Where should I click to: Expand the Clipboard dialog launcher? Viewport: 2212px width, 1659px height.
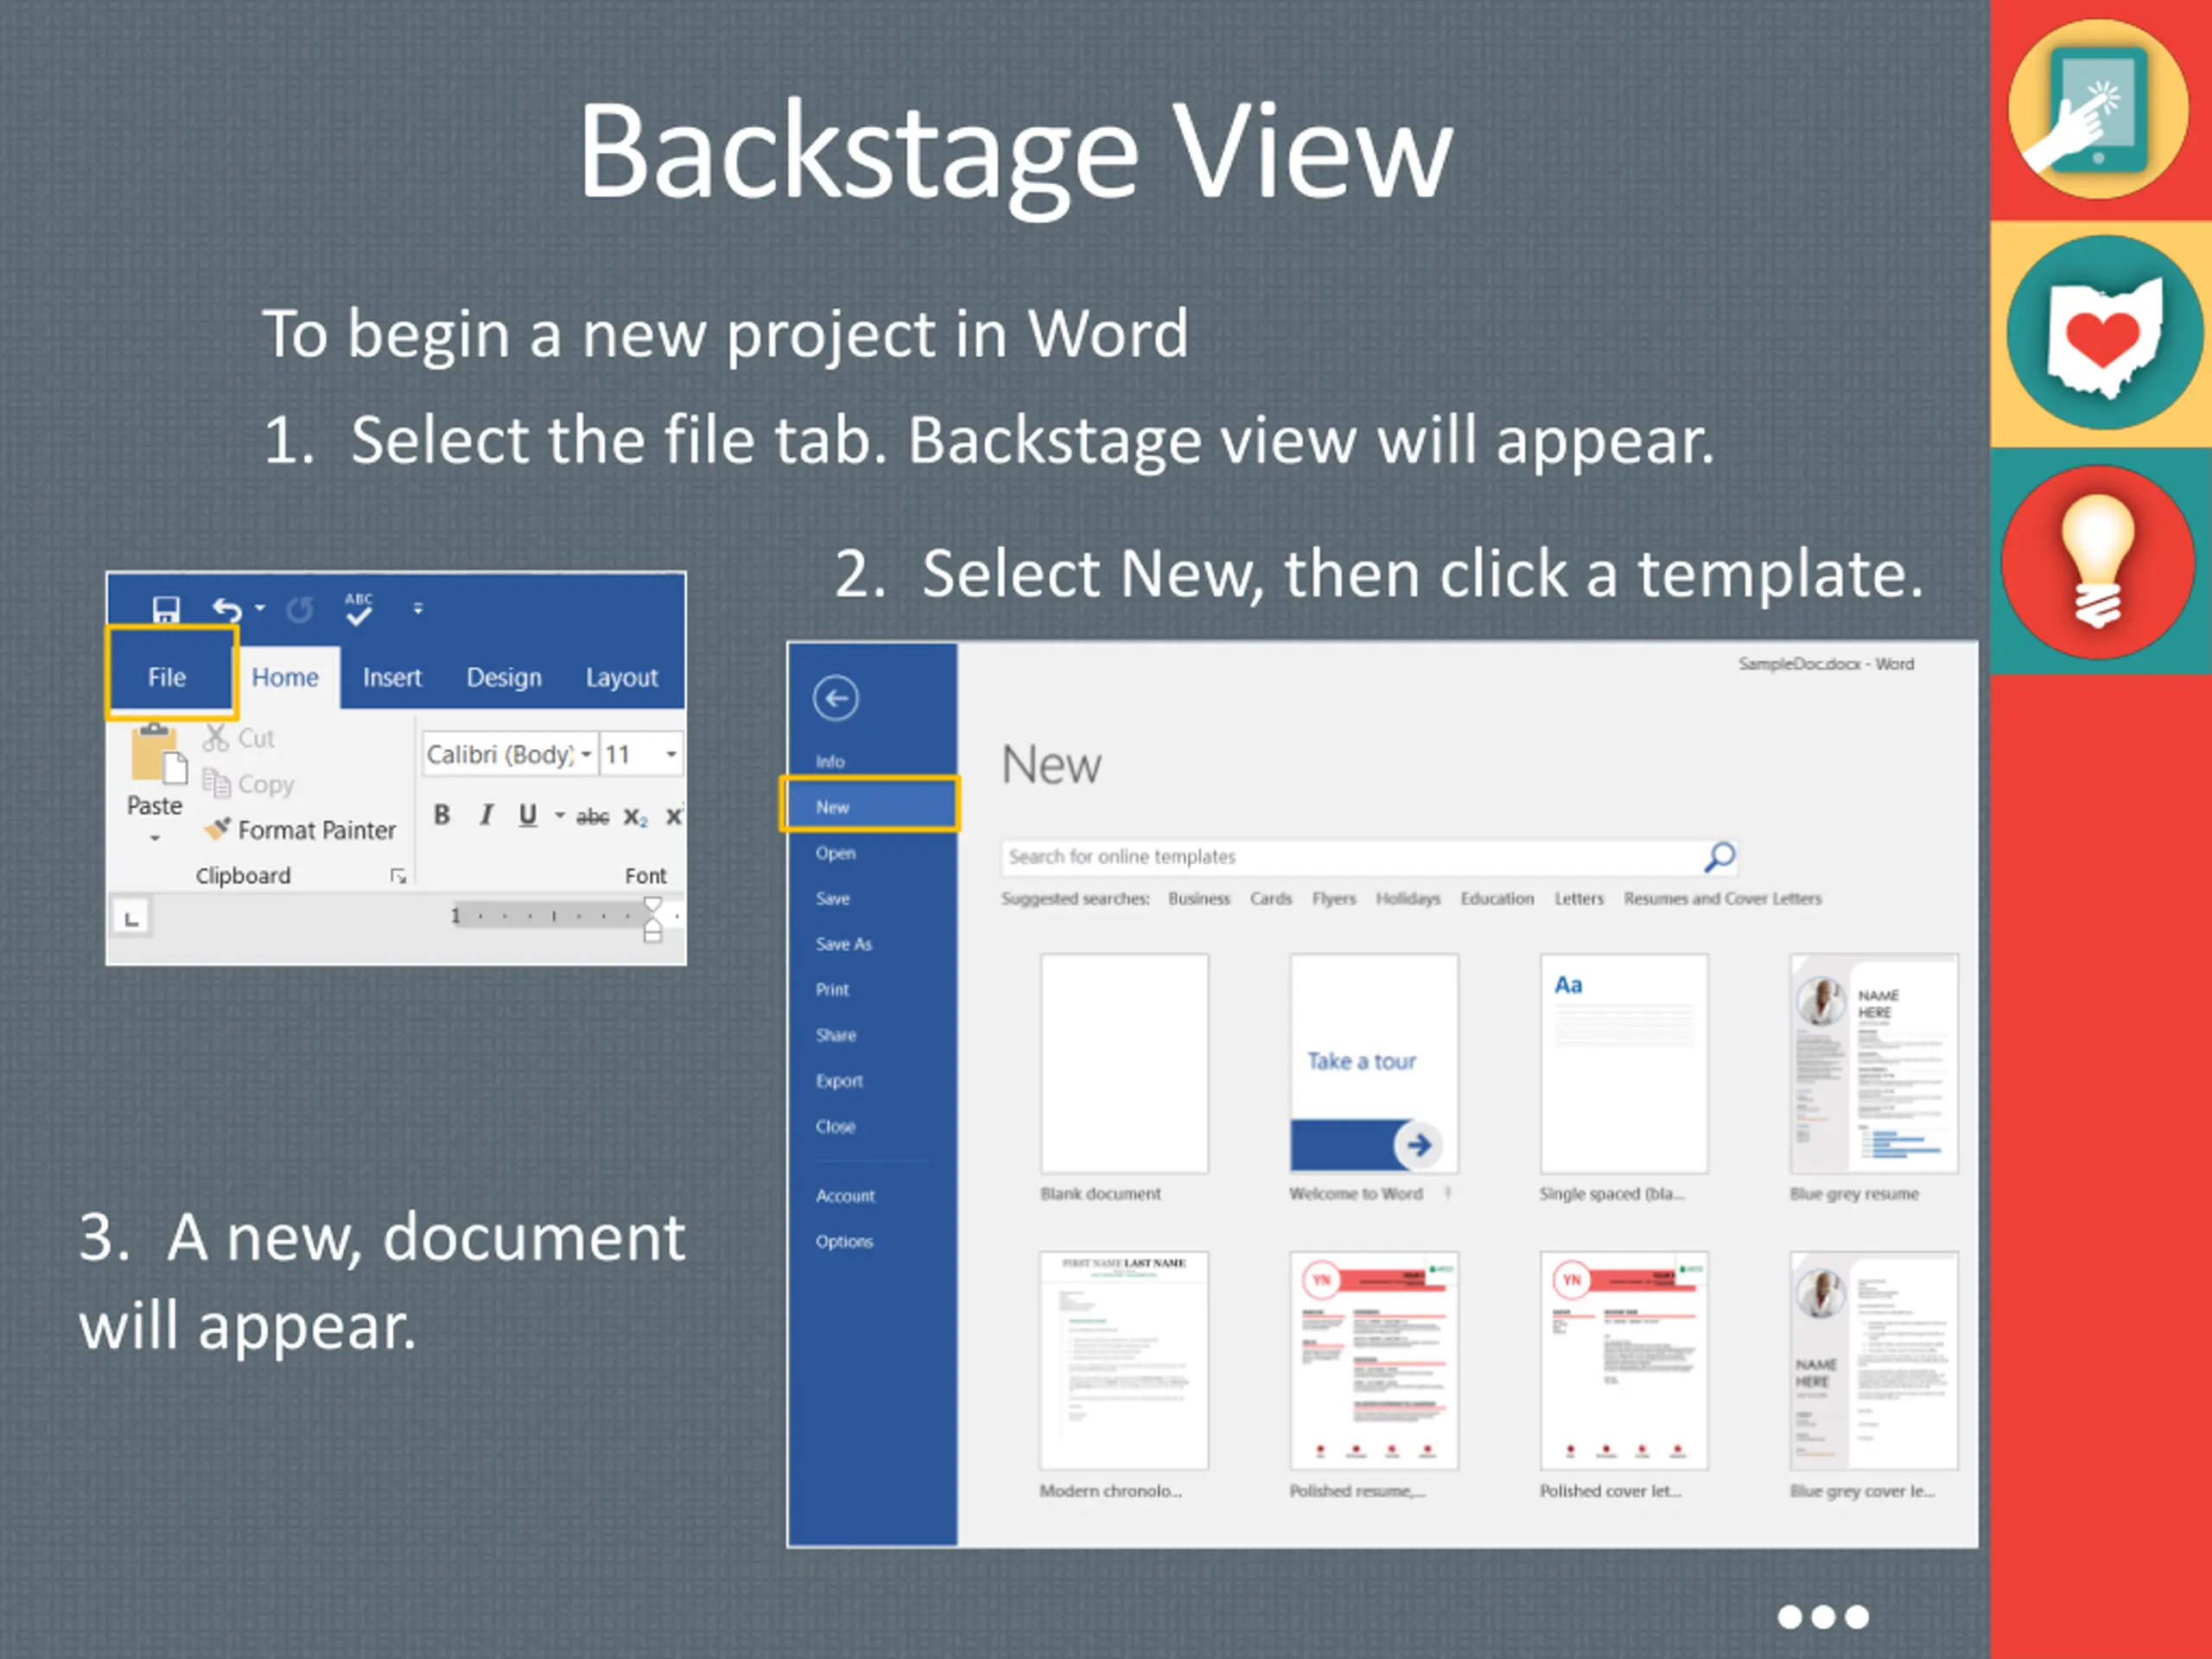click(398, 876)
